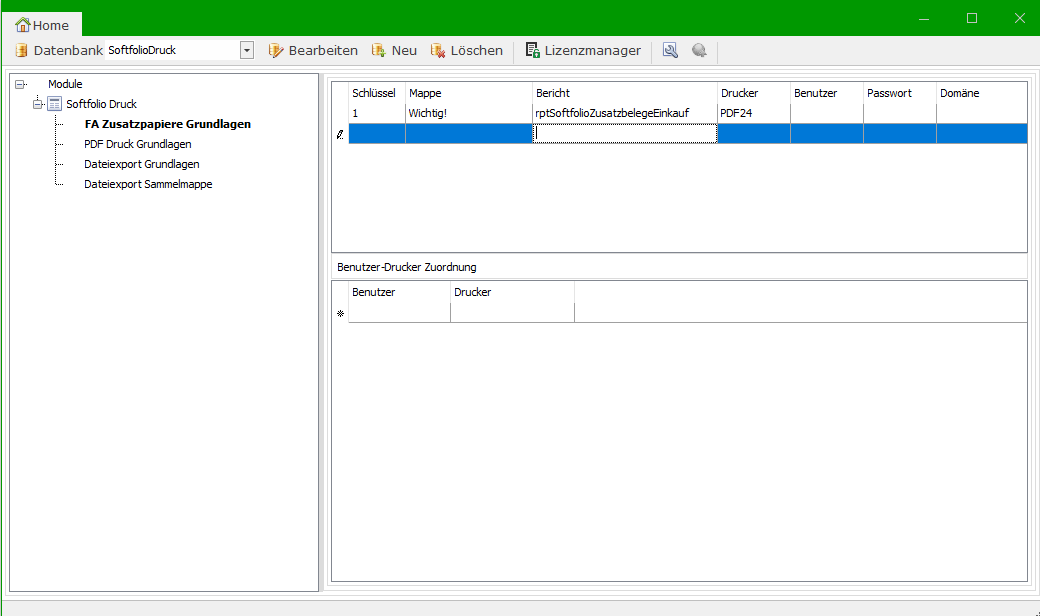Screen dimensions: 1040x616
Task: Click the Drucker header in the Zuordnung grid
Action: tap(512, 292)
